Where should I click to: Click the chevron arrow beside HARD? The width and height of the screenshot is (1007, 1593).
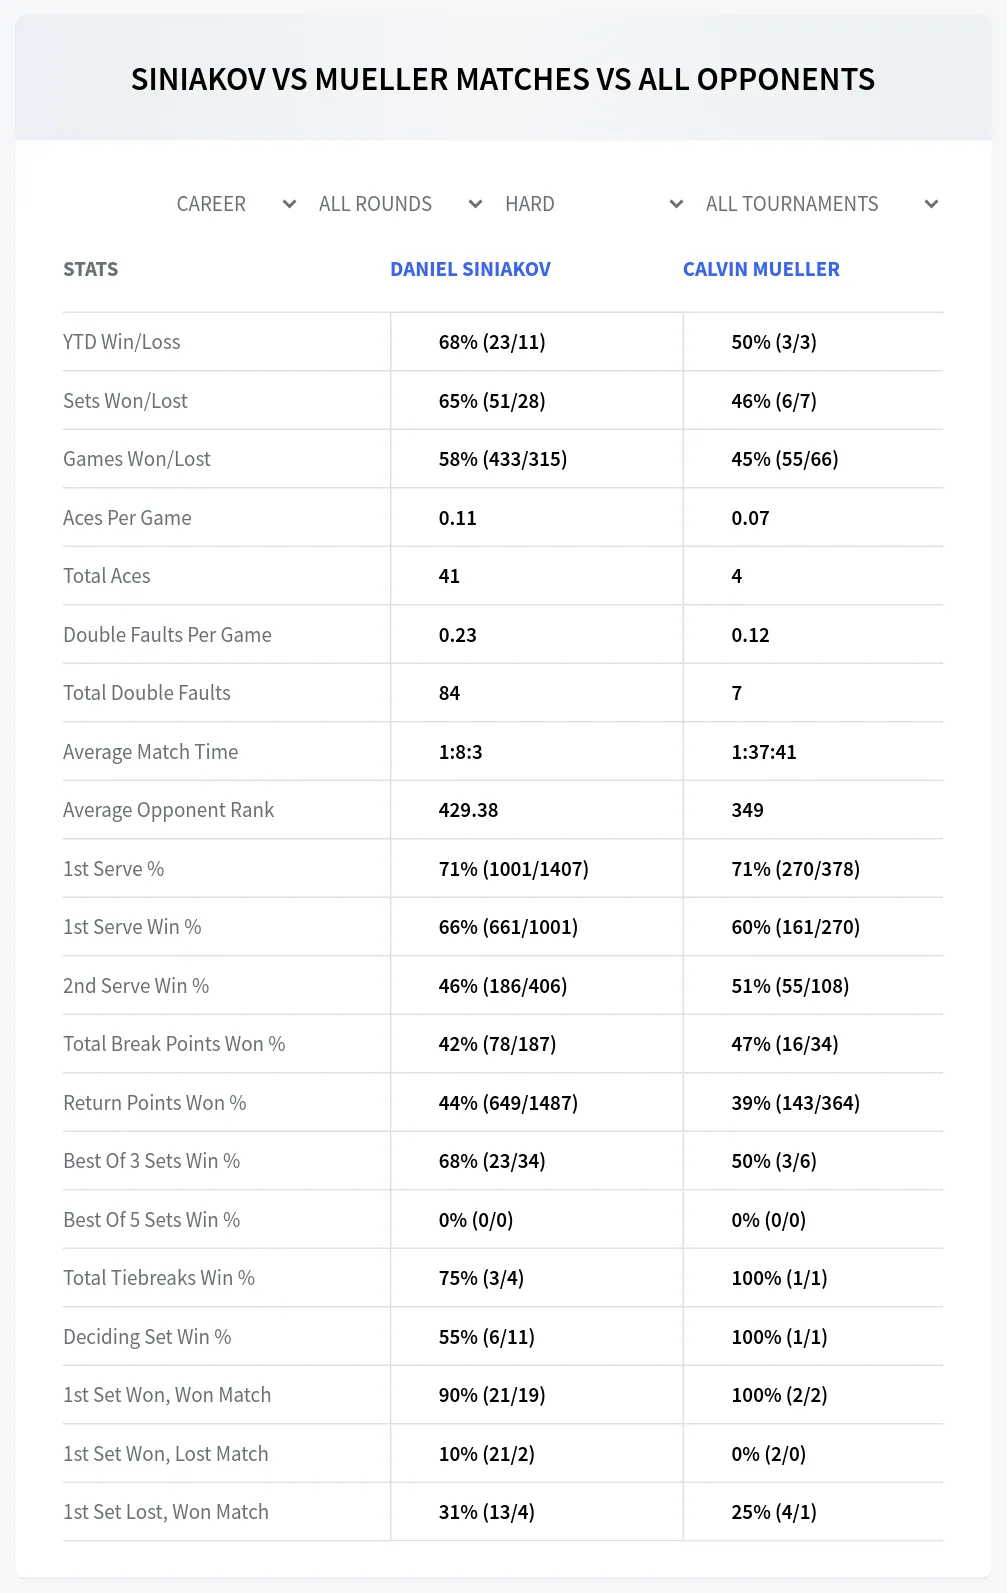click(x=676, y=204)
